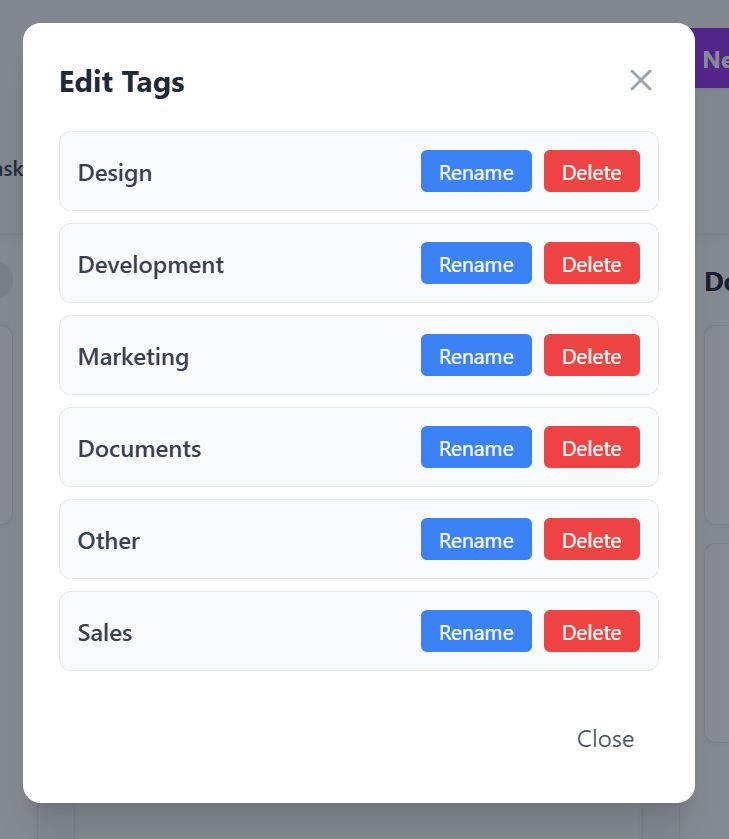729x839 pixels.
Task: Click the Marketing tag name
Action: pos(133,356)
